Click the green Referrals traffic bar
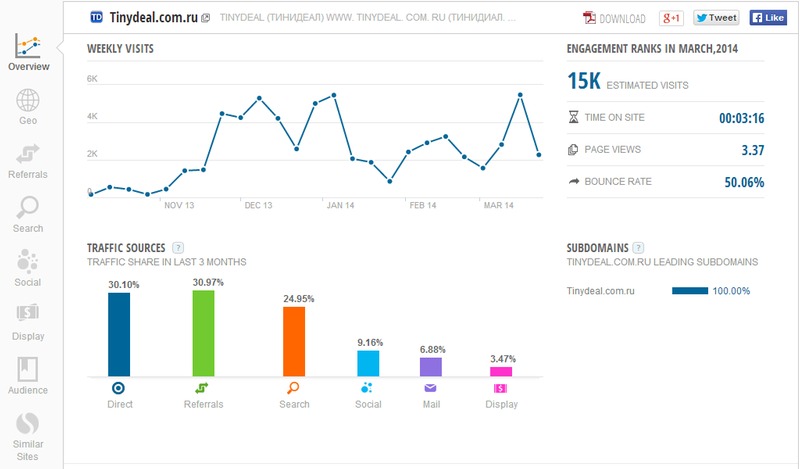This screenshot has width=800, height=469. point(204,333)
